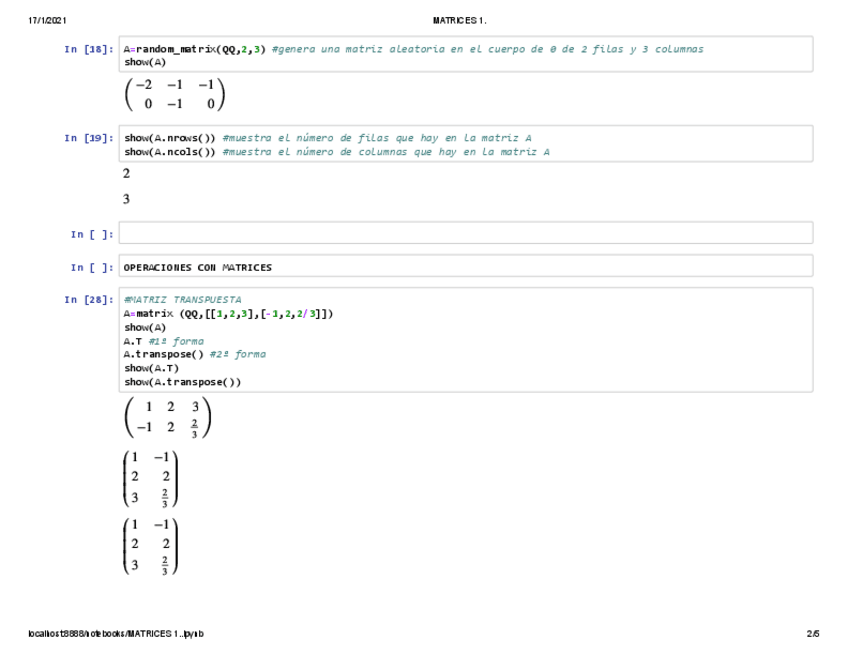
Task: Click the second transposed matrix output
Action: (x=151, y=546)
